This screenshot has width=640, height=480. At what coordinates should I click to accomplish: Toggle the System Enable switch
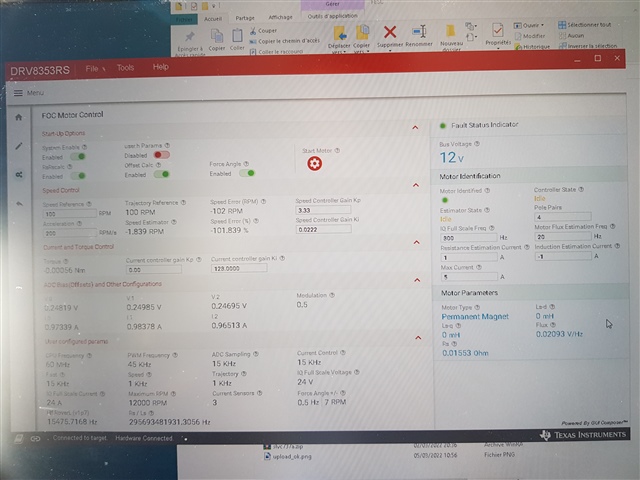click(78, 157)
